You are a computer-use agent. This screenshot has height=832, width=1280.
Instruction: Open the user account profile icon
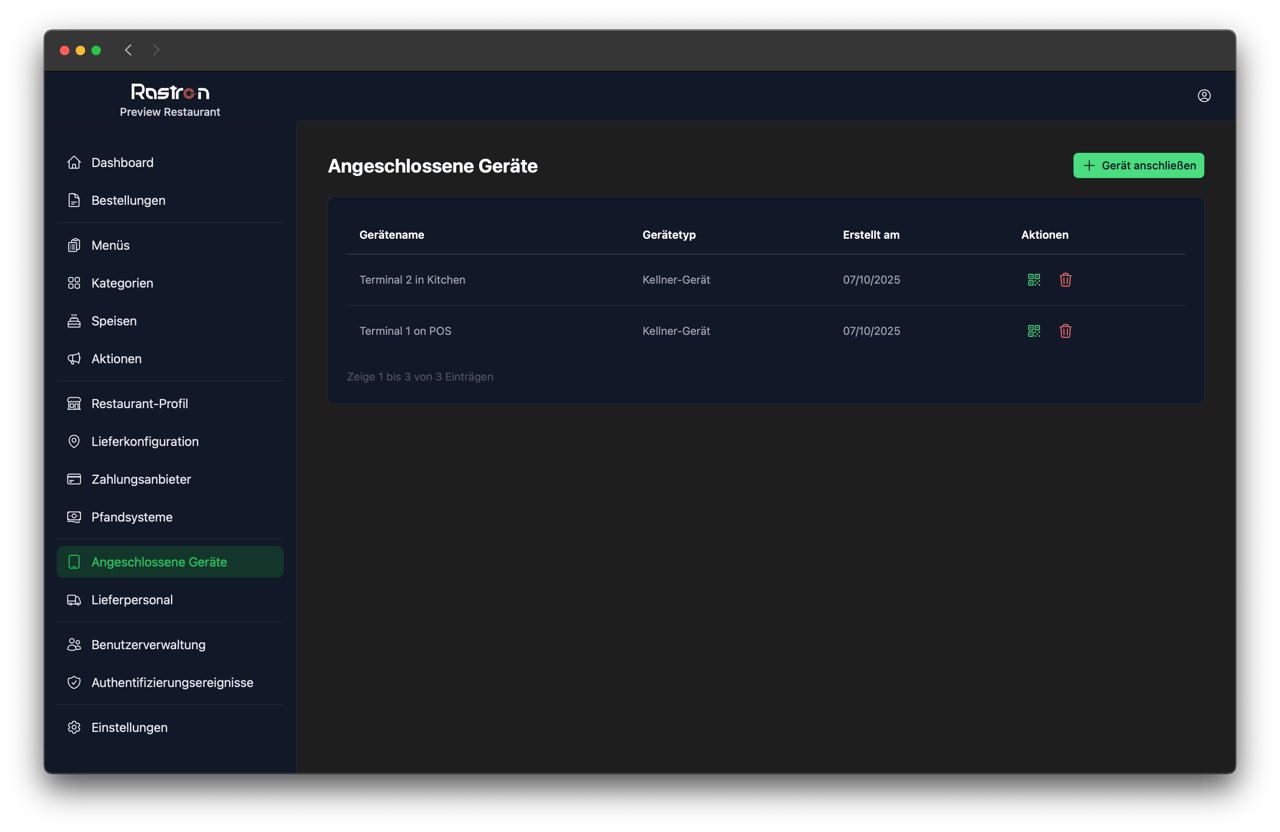point(1204,96)
